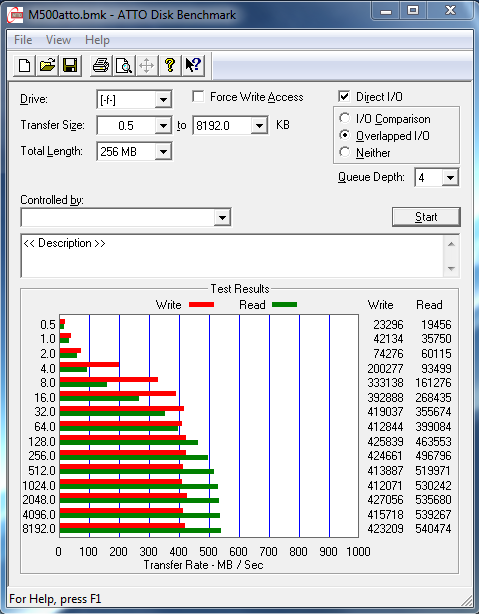The image size is (479, 614).
Task: Click the write value 200277
Action: [x=385, y=368]
